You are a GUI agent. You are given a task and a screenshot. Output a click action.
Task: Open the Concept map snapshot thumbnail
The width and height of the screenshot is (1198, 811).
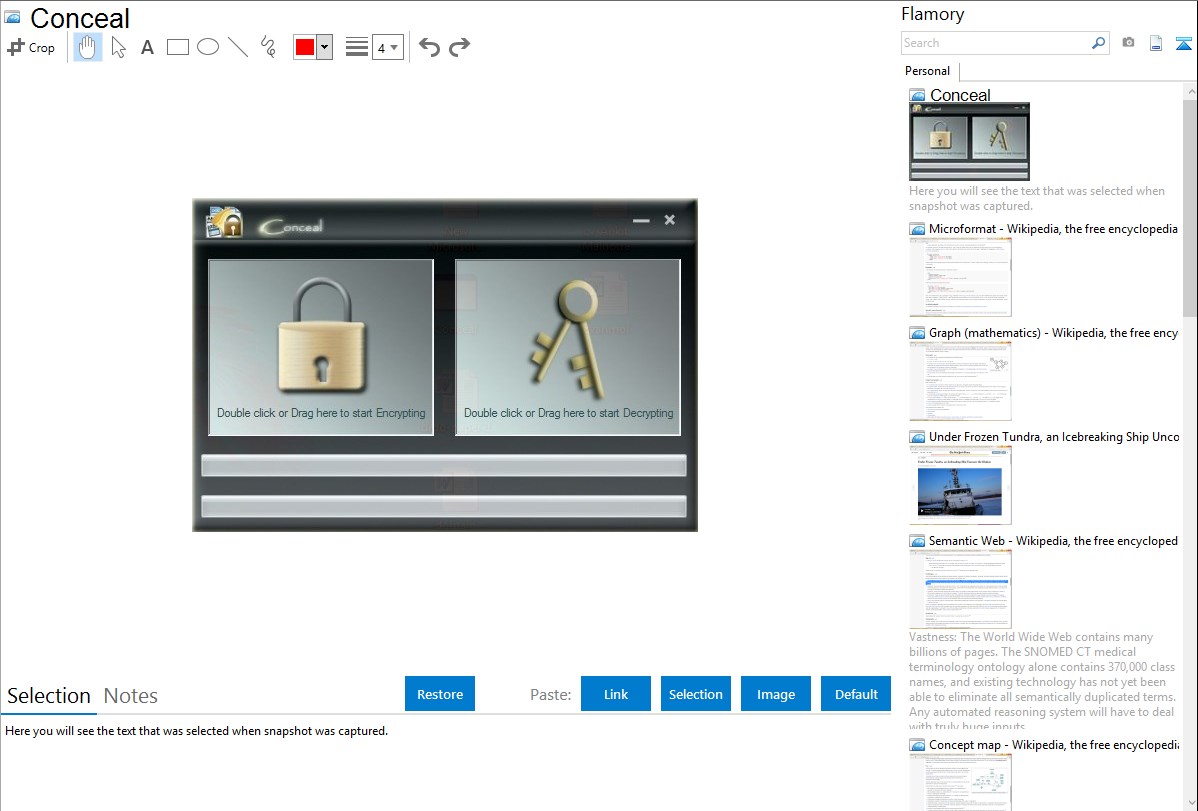(960, 782)
